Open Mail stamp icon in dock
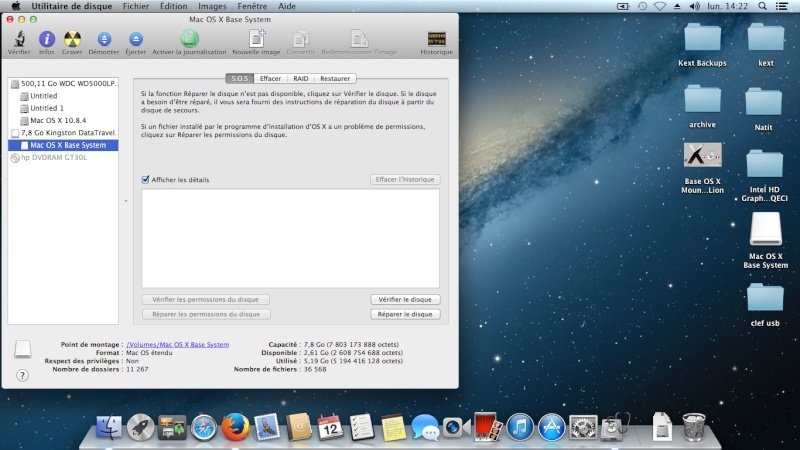The height and width of the screenshot is (450, 800). point(267,428)
